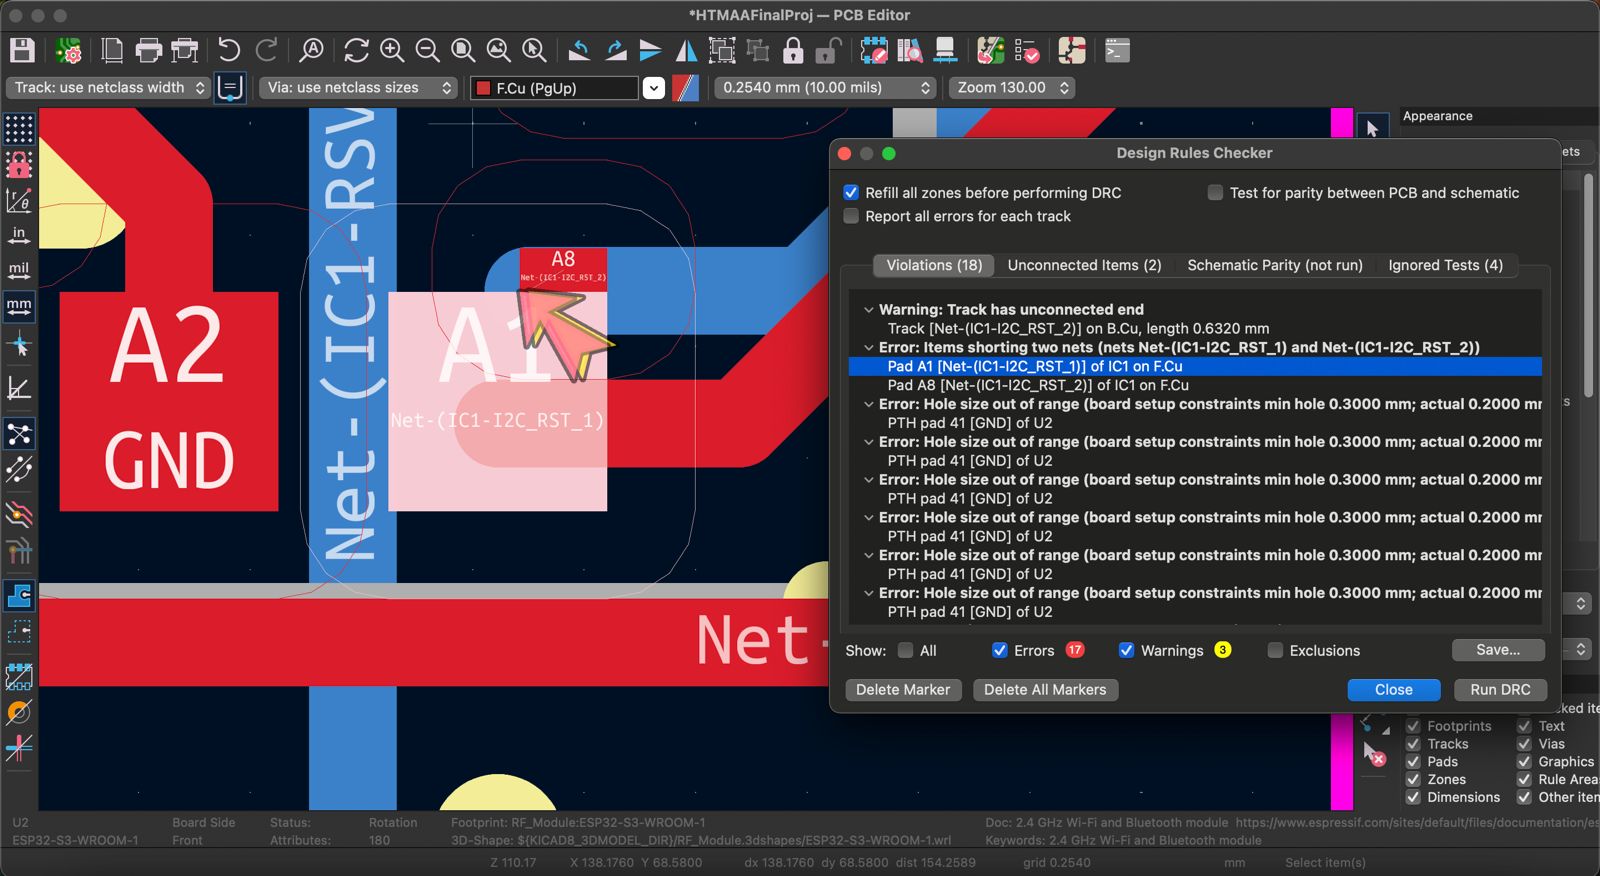Click the lock items toolbar icon
Image resolution: width=1600 pixels, height=876 pixels.
click(793, 50)
